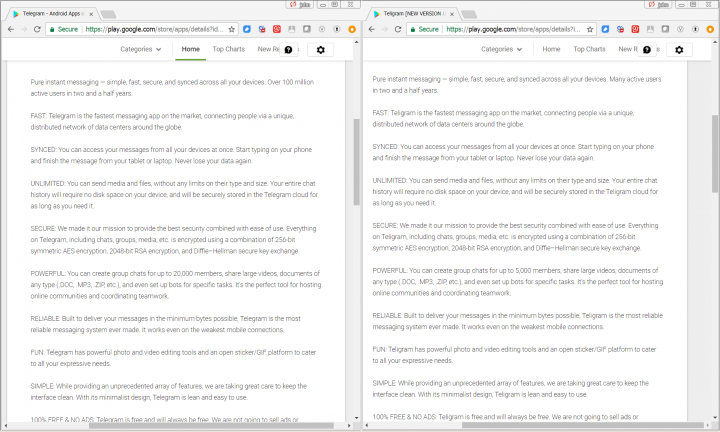Screen dimensions: 720x432
Task: Click blue tag extension icon in right window
Action: point(605,29)
